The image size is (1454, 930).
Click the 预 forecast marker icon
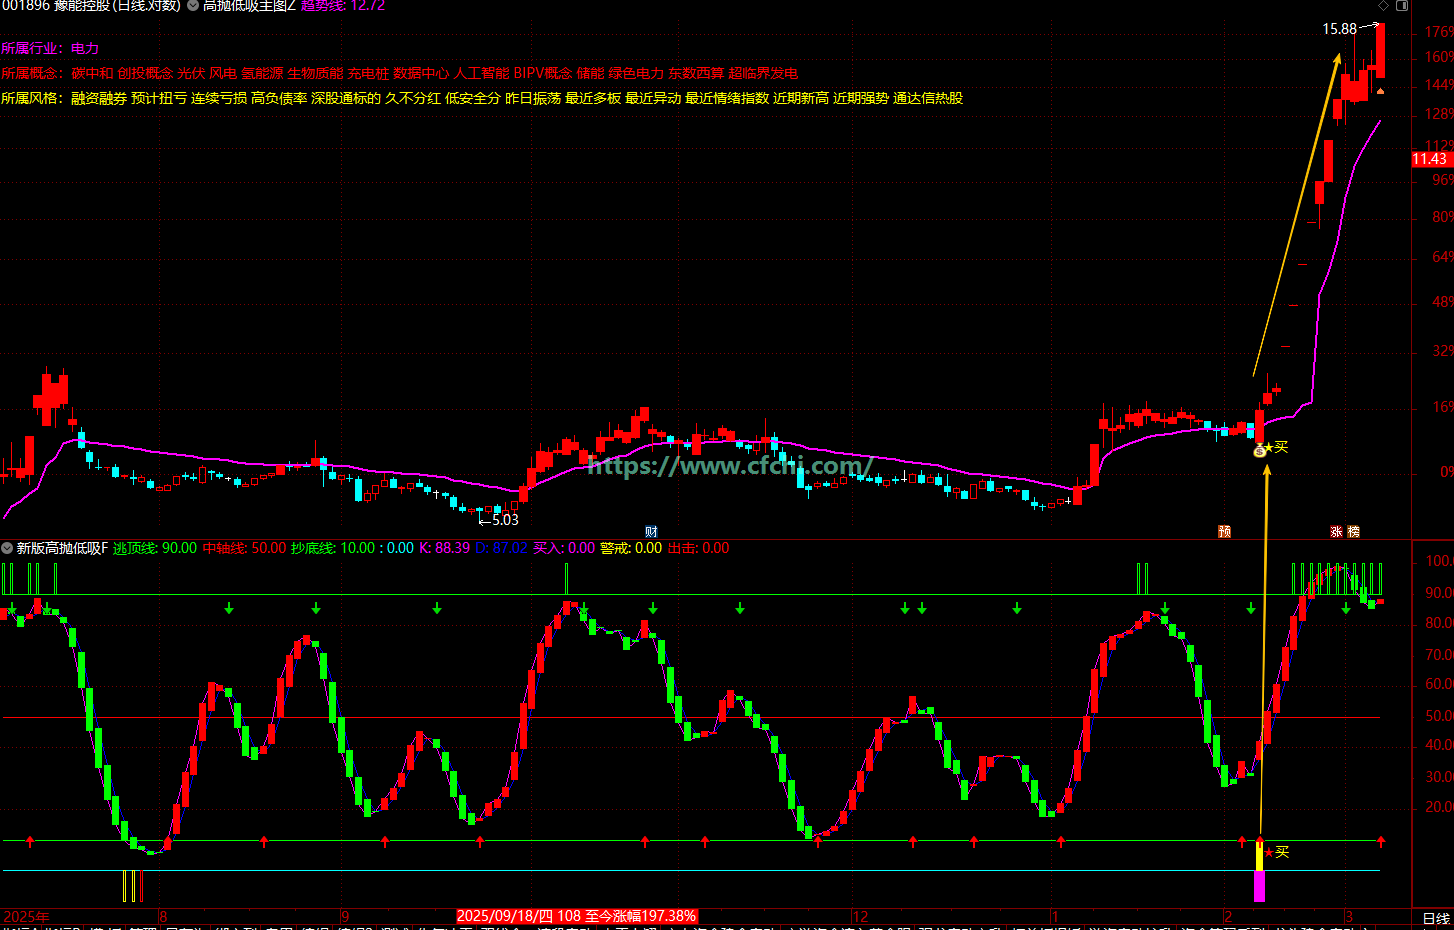(1224, 532)
